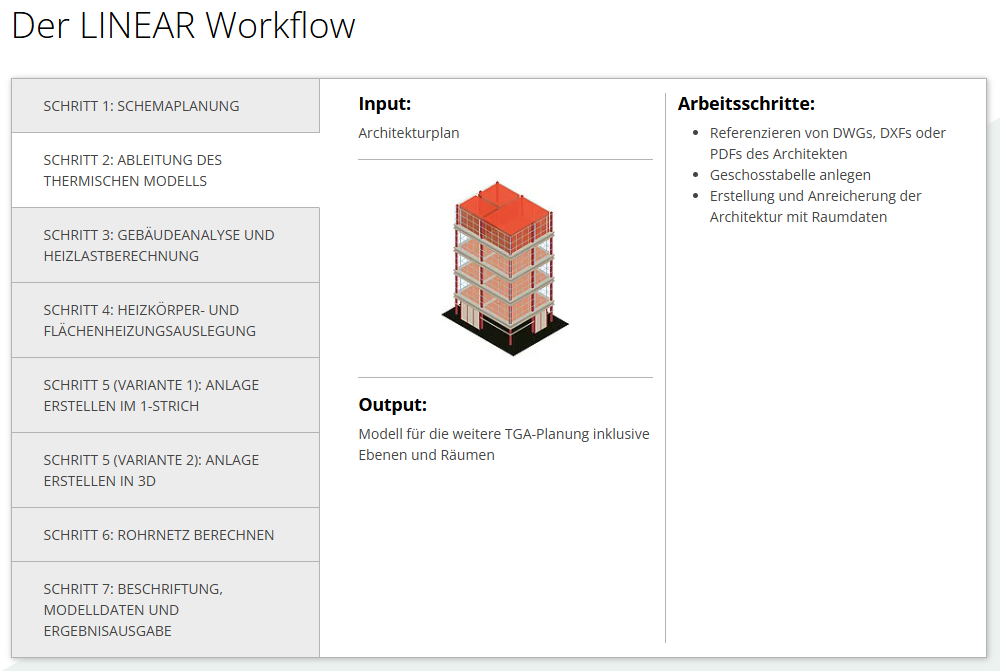
Task: Click the red roof of the building model
Action: point(505,205)
